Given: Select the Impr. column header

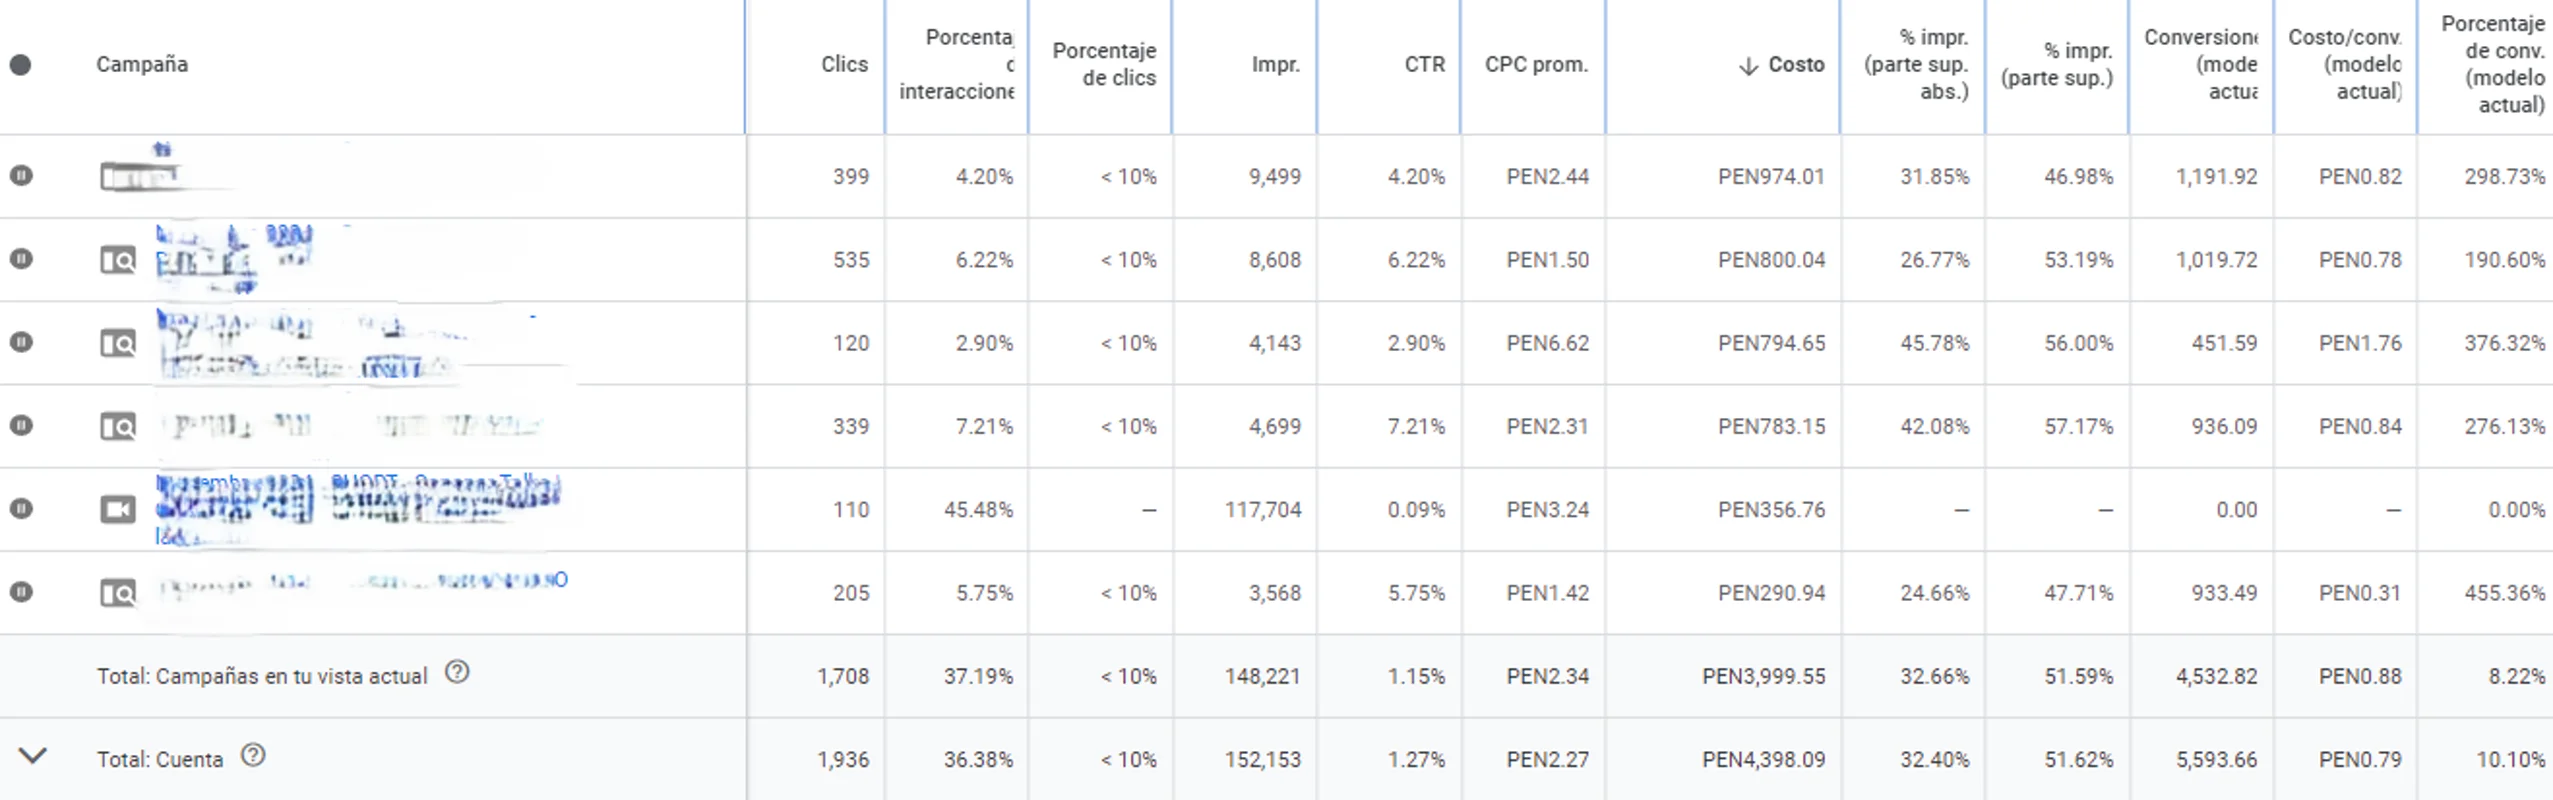Looking at the screenshot, I should click(x=1276, y=64).
